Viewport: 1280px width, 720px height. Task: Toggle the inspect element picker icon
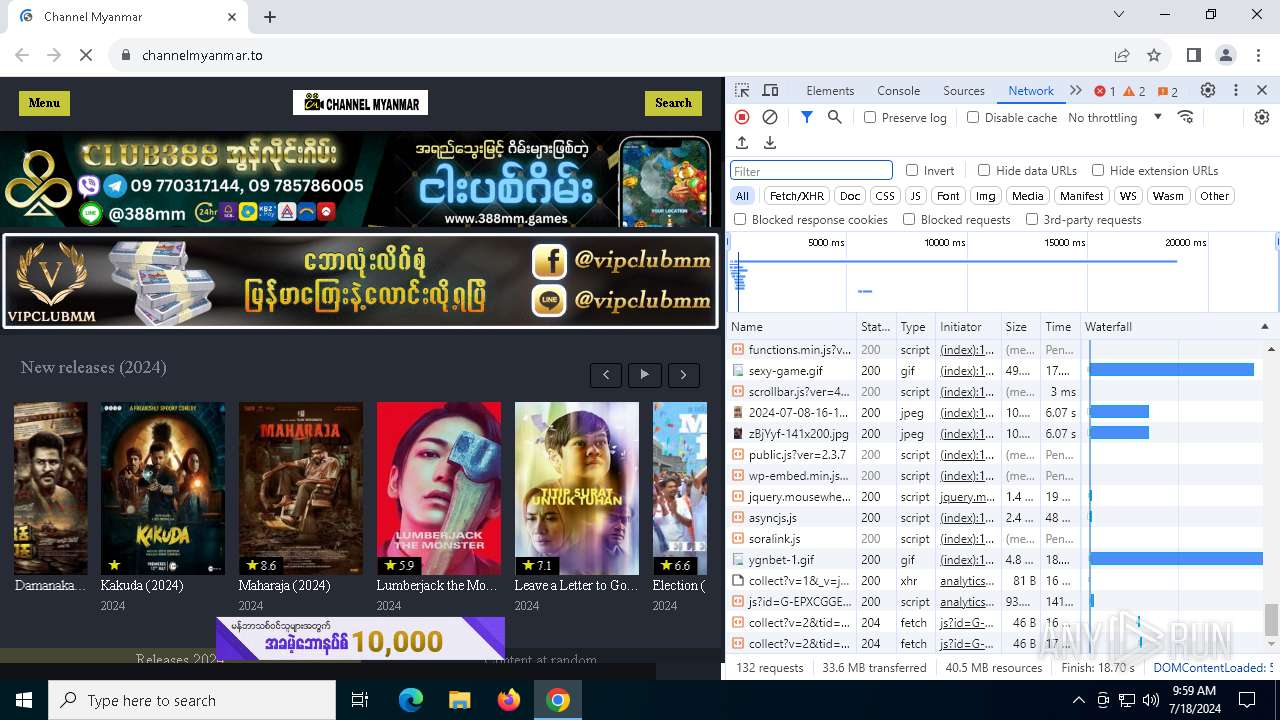[742, 91]
